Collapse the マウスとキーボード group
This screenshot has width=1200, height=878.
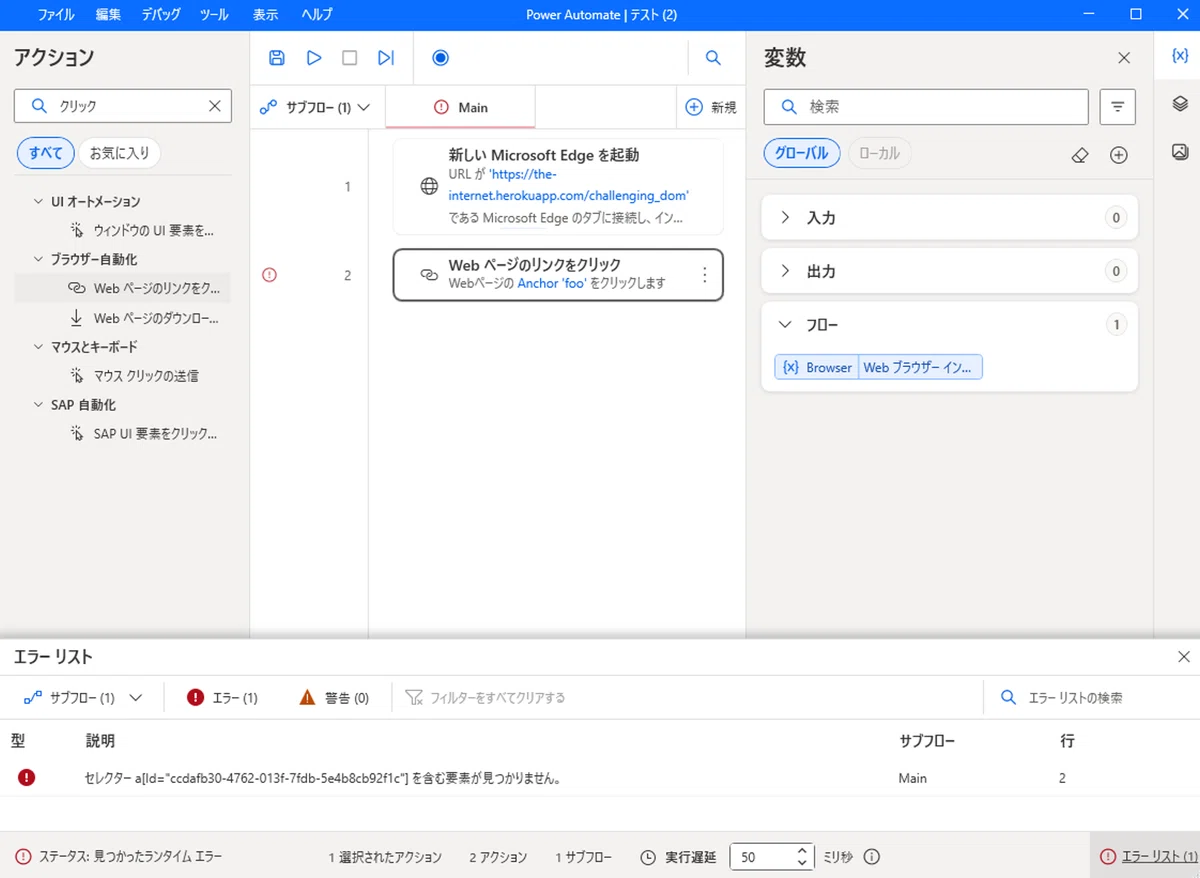pos(39,346)
